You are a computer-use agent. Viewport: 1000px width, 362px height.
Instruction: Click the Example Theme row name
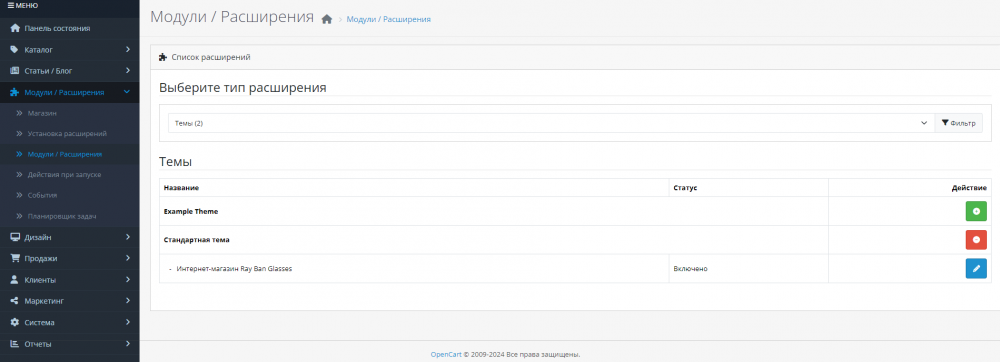point(191,211)
